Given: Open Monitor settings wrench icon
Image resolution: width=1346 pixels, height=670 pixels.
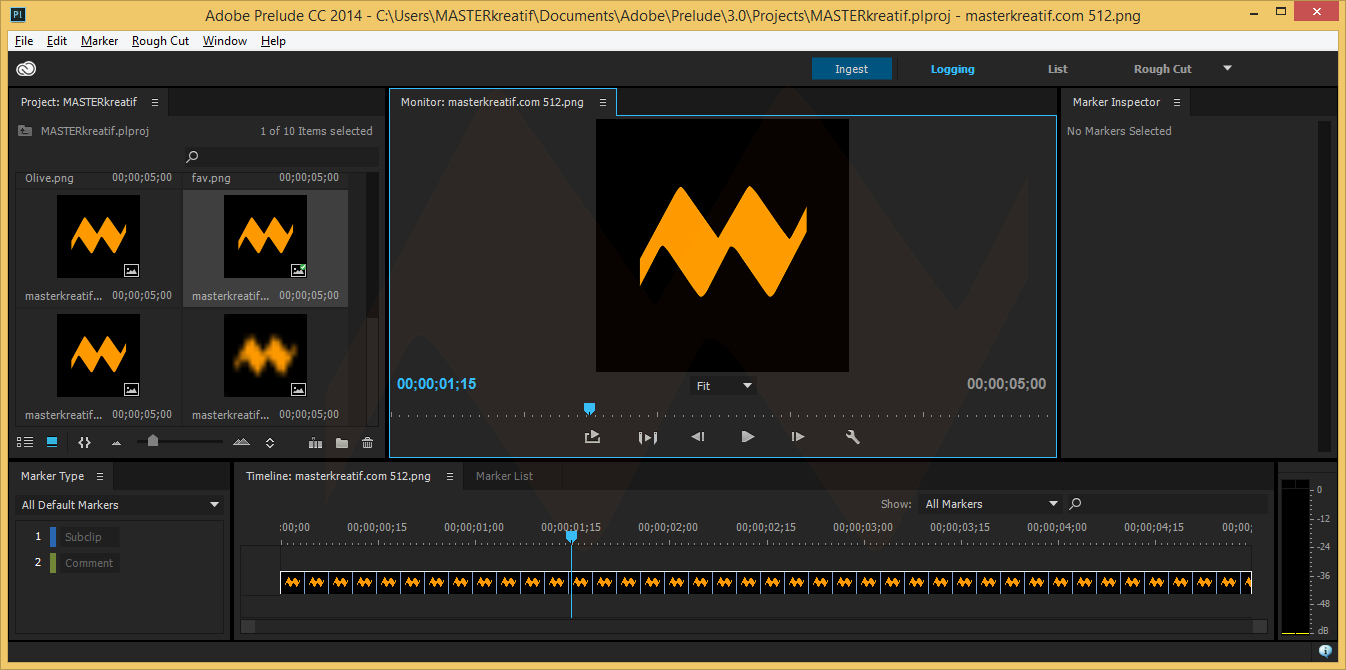Looking at the screenshot, I should (x=853, y=437).
